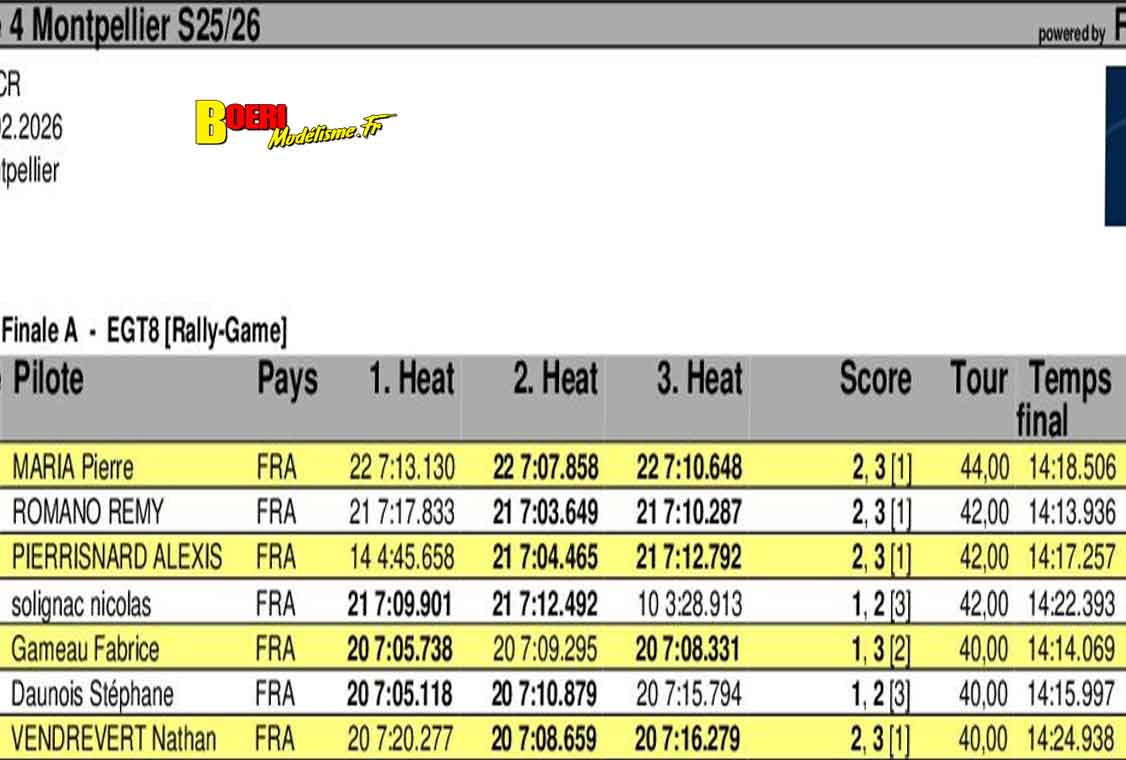
Task: Select the 3. Heat column header
Action: [x=699, y=380]
